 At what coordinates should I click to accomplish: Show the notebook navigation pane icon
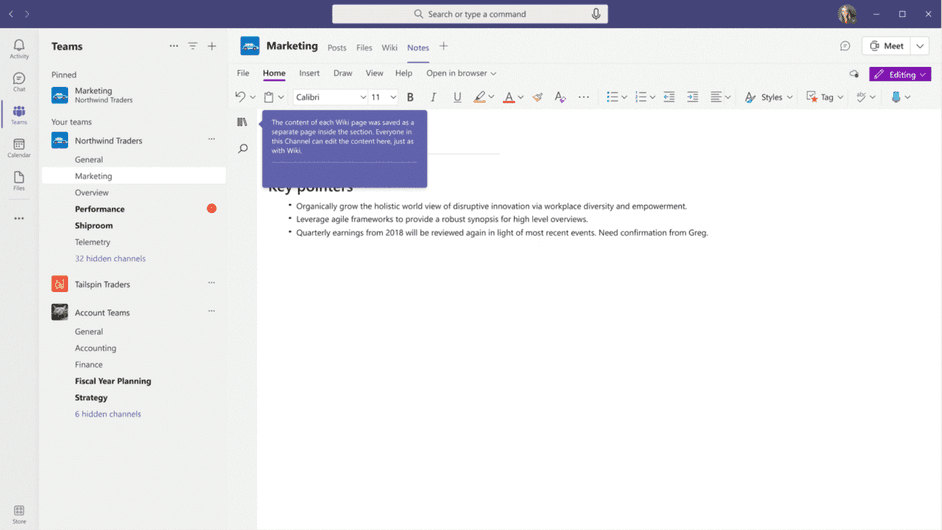click(x=242, y=122)
